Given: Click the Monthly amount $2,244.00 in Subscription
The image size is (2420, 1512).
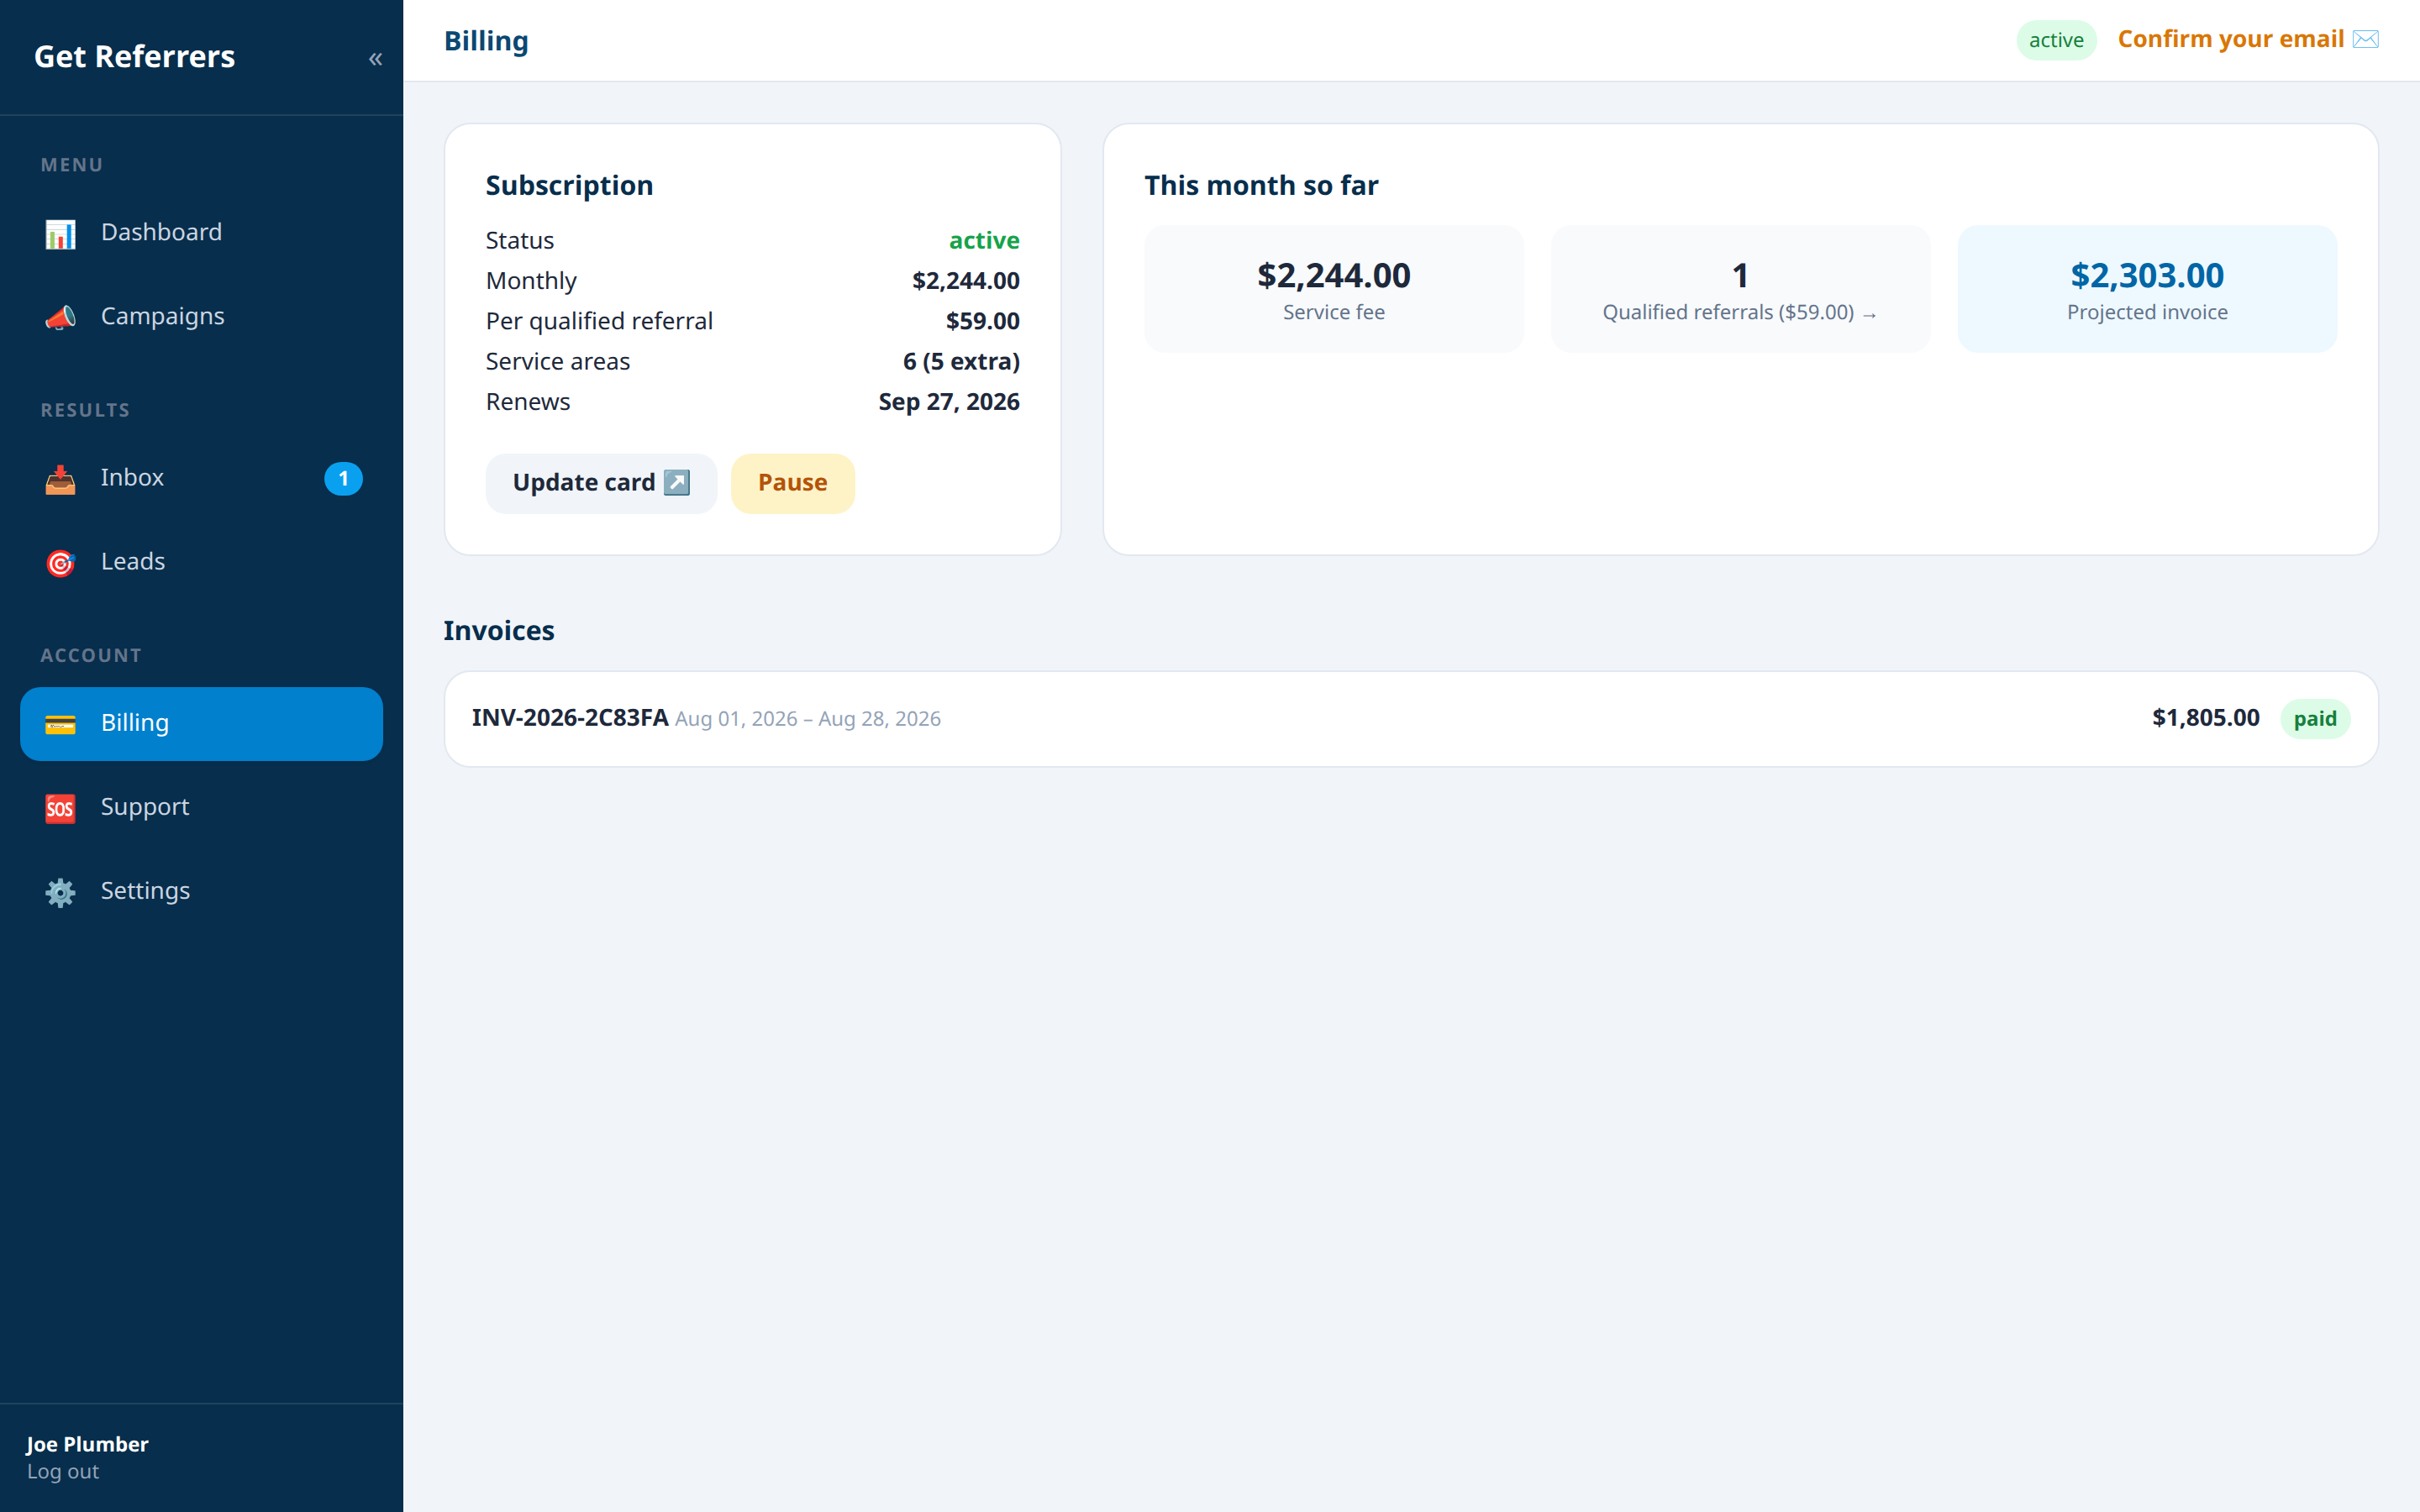Looking at the screenshot, I should click(966, 281).
